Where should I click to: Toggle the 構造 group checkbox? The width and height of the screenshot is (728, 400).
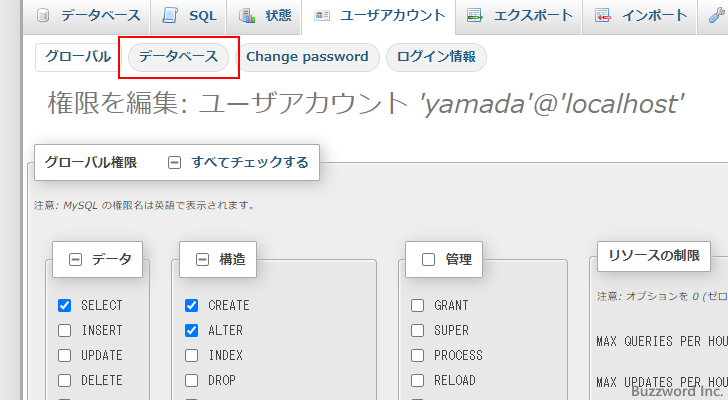[x=202, y=259]
